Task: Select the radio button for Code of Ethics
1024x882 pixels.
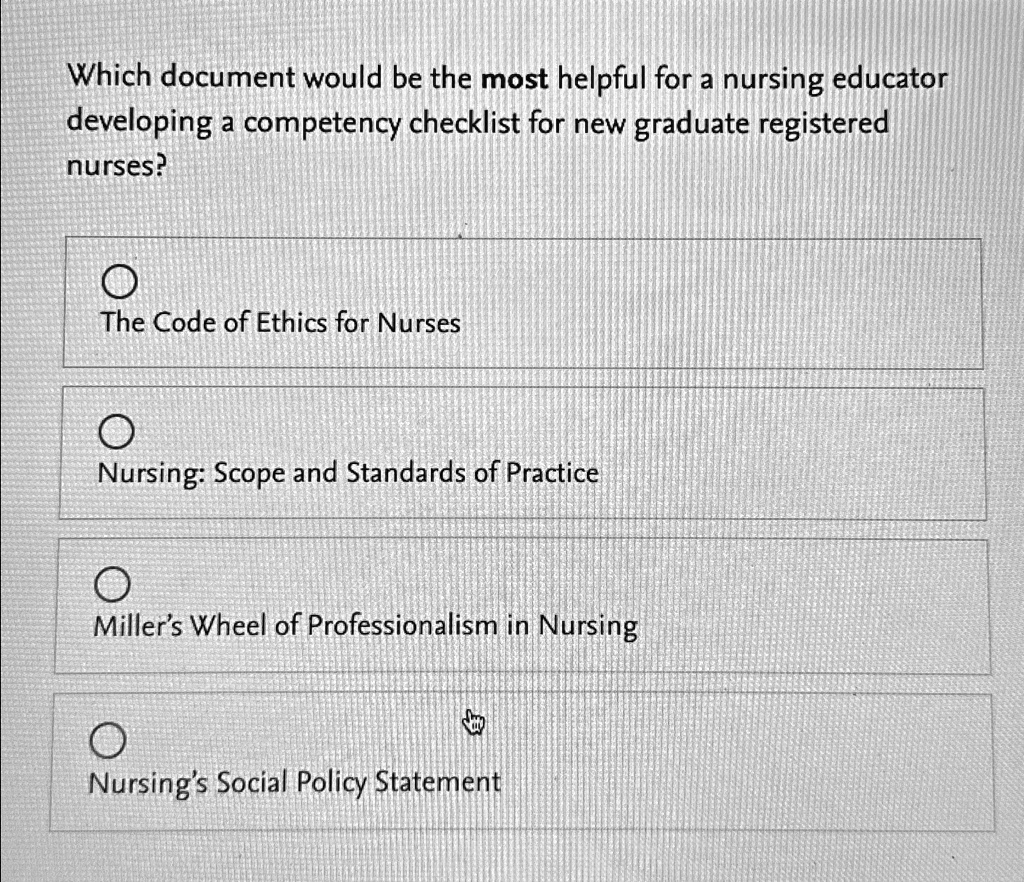Action: (119, 280)
